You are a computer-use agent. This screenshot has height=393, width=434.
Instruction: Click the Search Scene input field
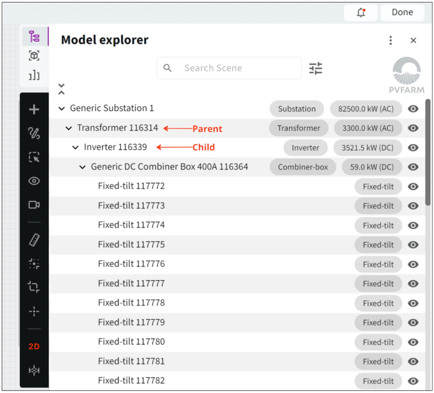[x=229, y=68]
